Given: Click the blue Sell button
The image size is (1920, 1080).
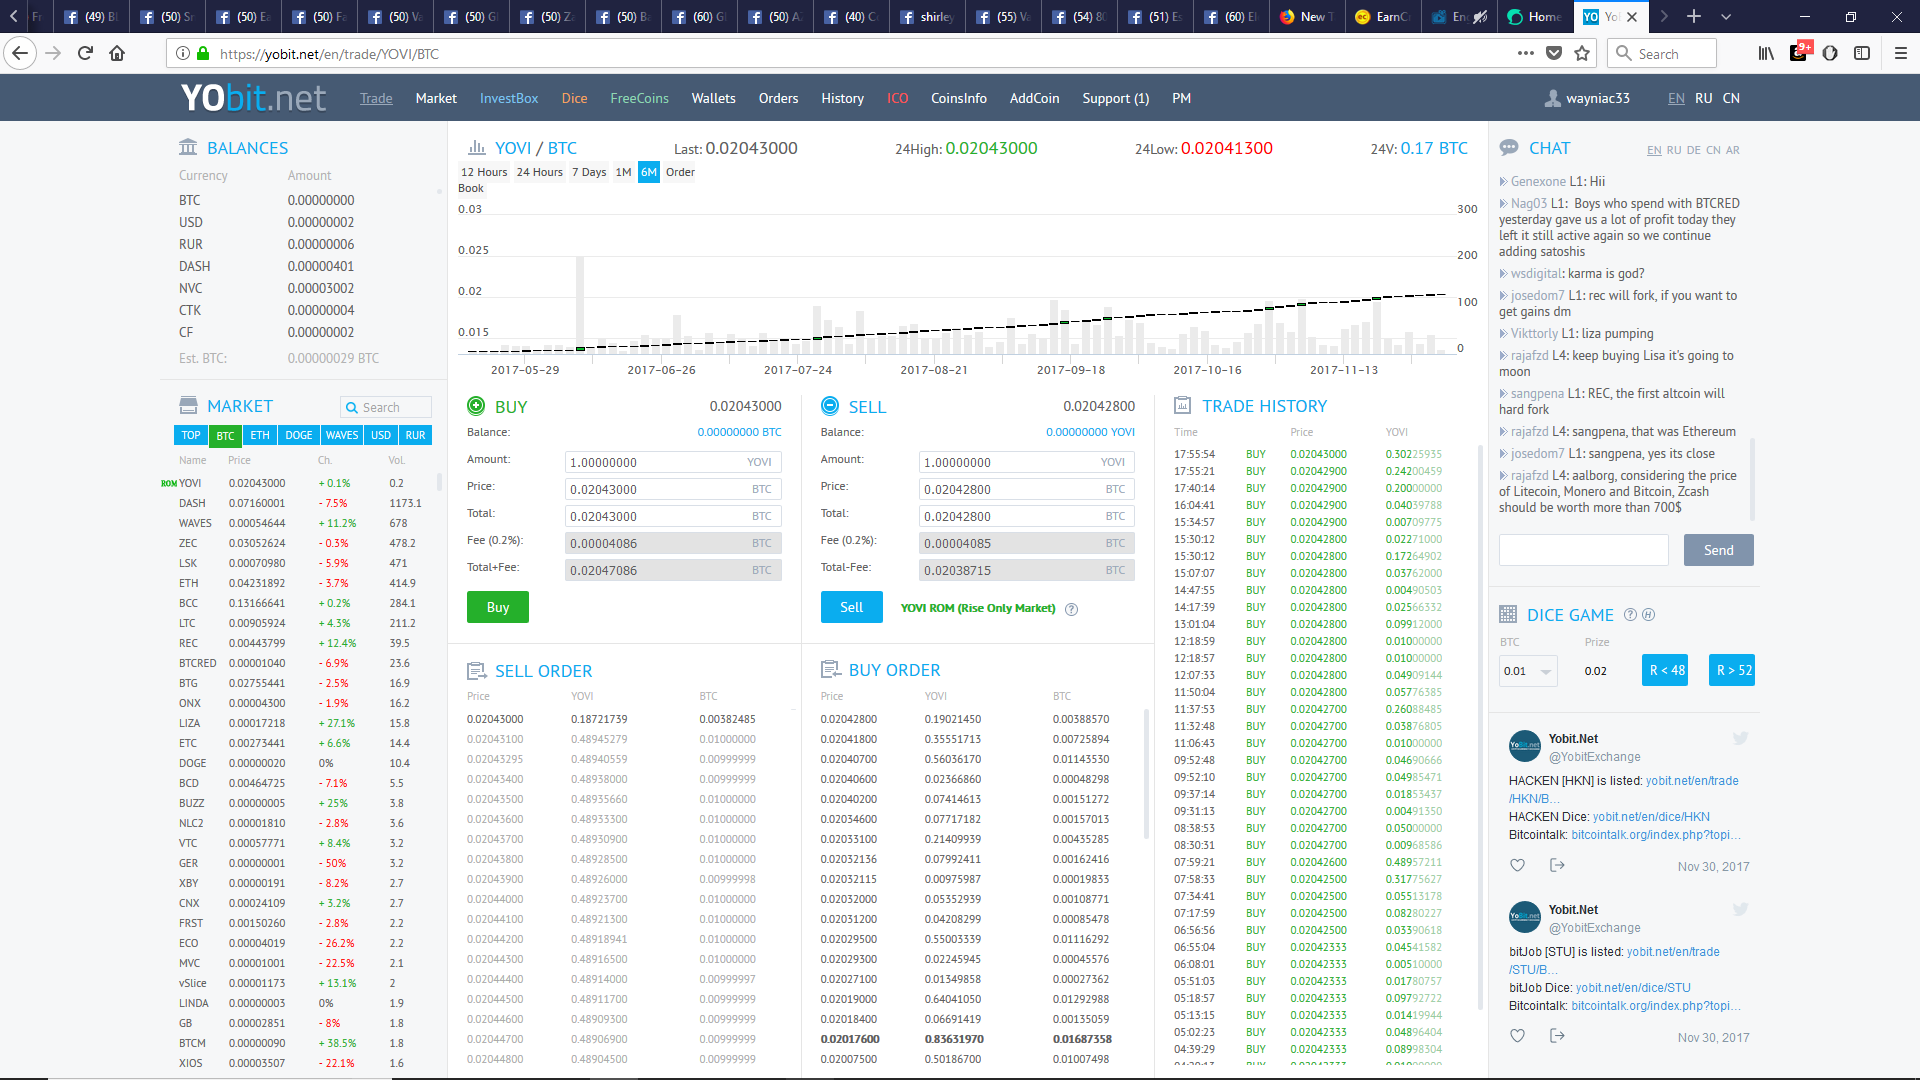Looking at the screenshot, I should coord(851,607).
